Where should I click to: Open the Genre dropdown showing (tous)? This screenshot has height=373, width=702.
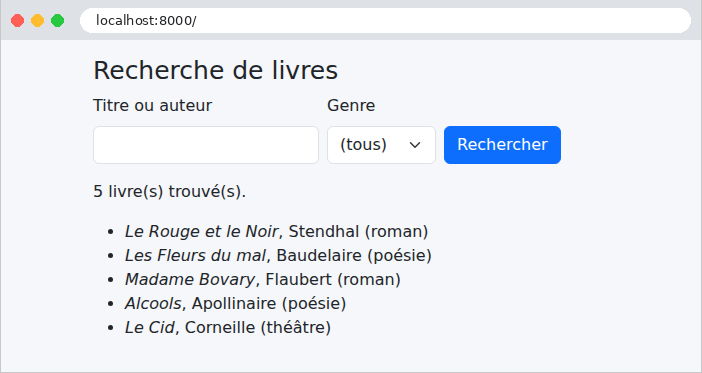[x=381, y=145]
